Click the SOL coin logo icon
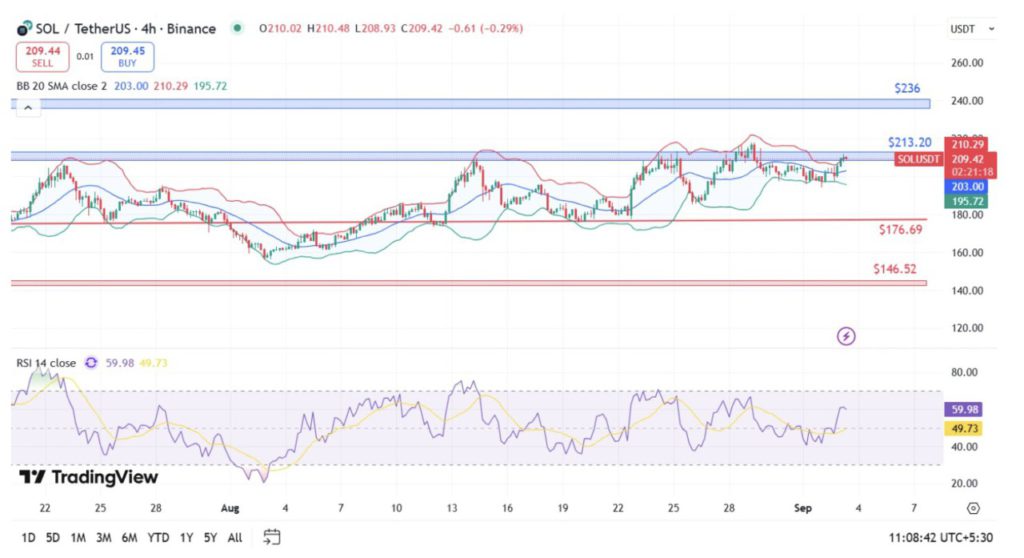 [23, 28]
